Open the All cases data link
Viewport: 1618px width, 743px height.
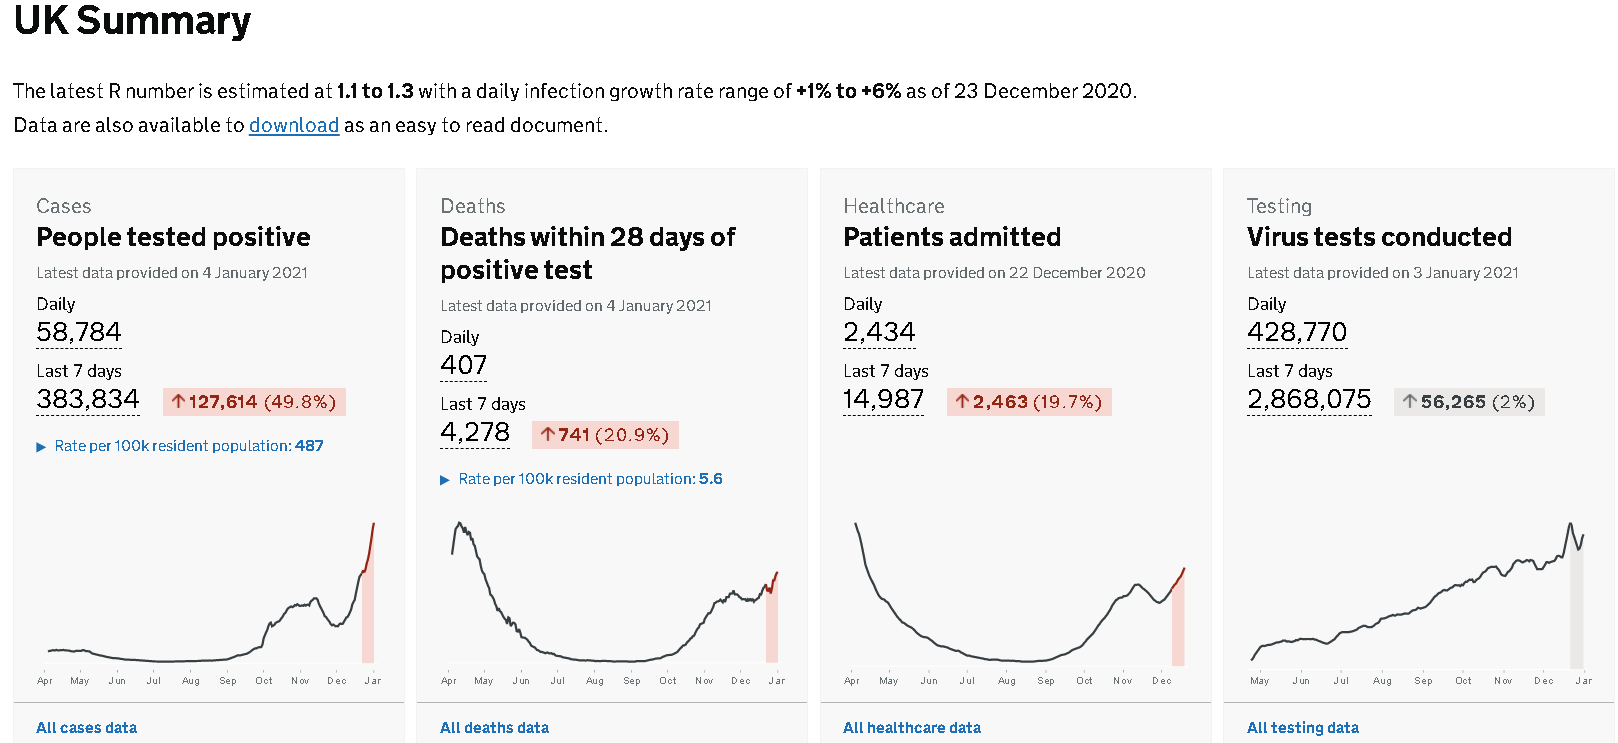coord(86,728)
